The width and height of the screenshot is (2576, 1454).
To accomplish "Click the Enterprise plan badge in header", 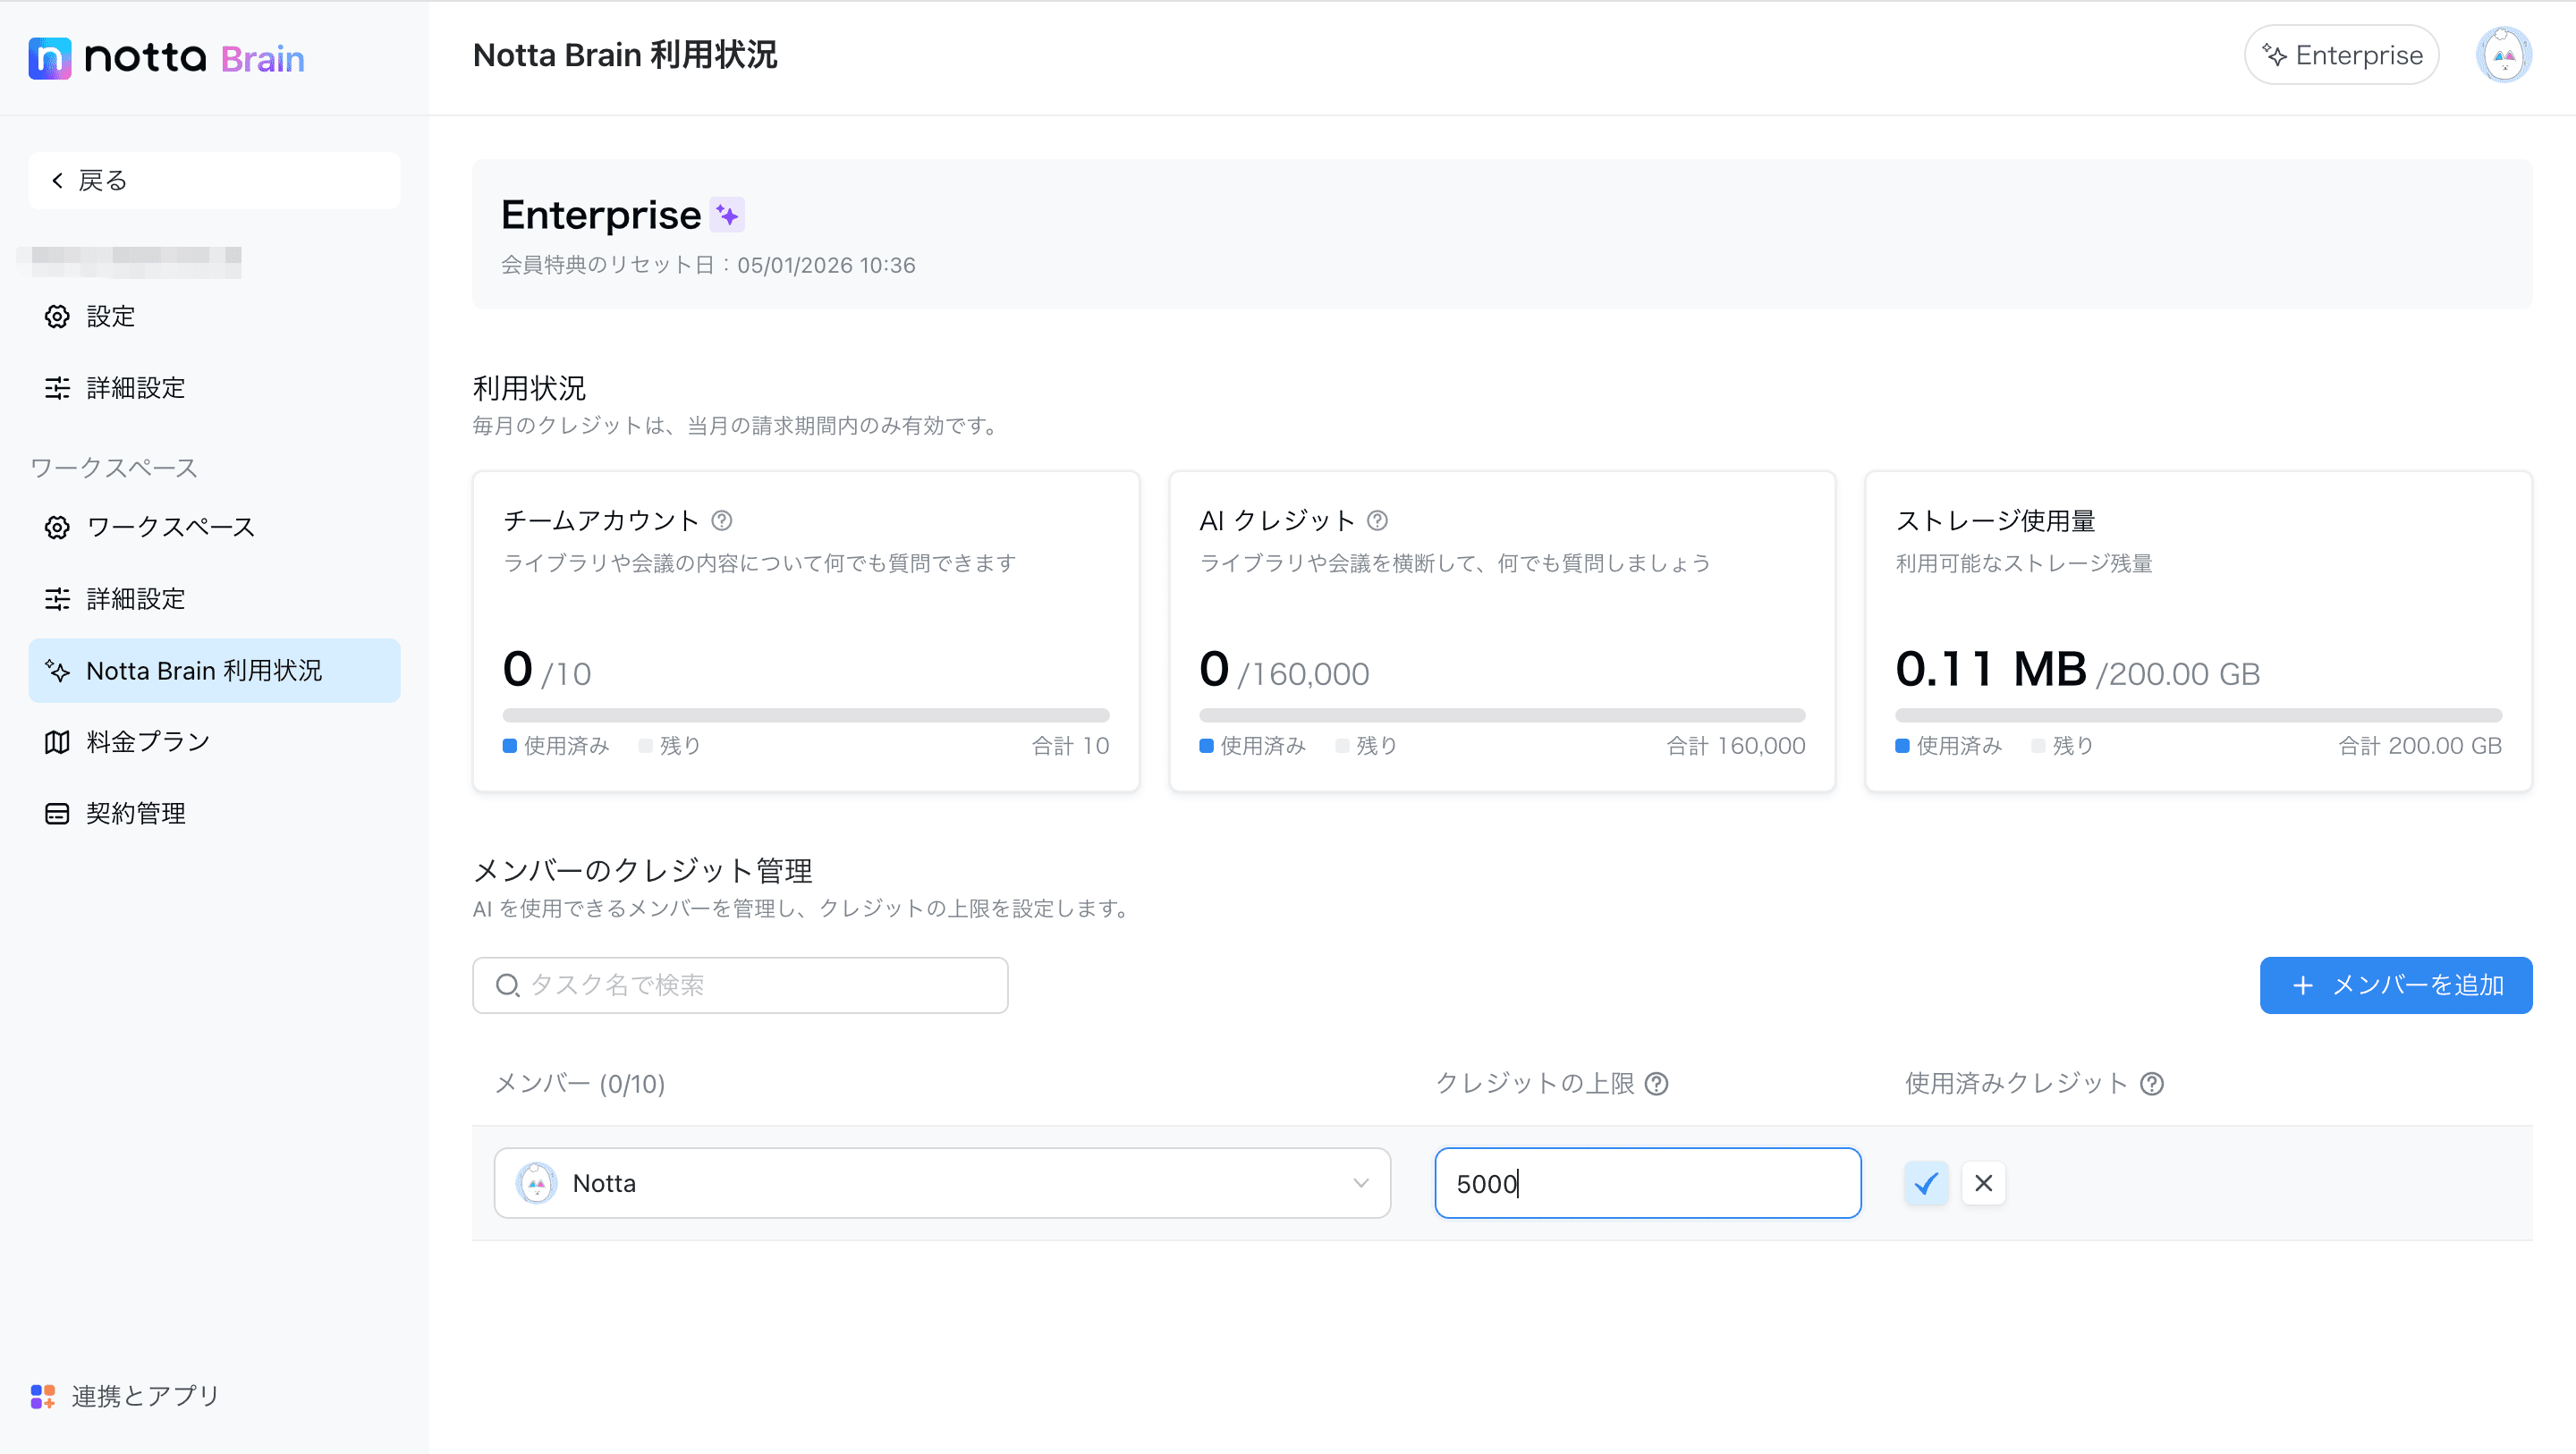I will (x=2341, y=55).
